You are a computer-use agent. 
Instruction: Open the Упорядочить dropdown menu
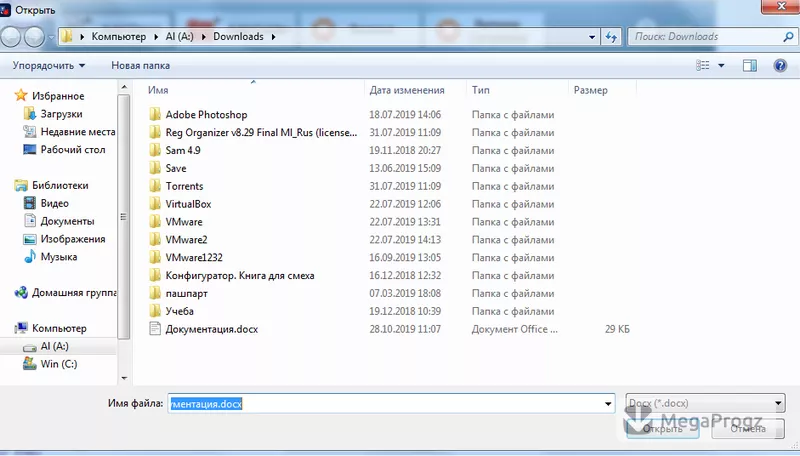48,65
